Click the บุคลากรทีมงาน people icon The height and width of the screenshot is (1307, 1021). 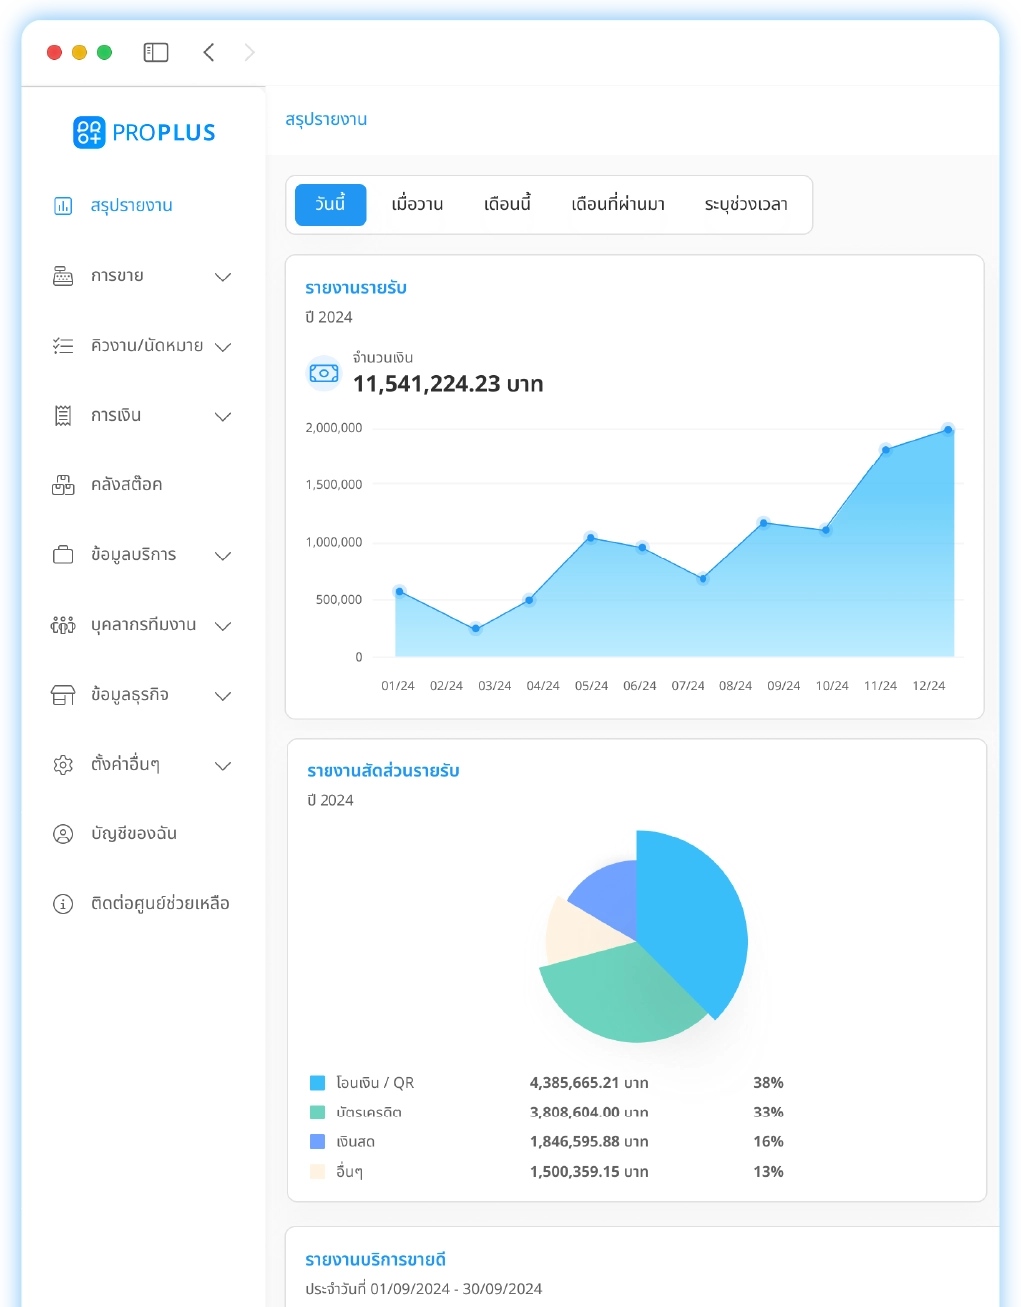pyautogui.click(x=63, y=625)
